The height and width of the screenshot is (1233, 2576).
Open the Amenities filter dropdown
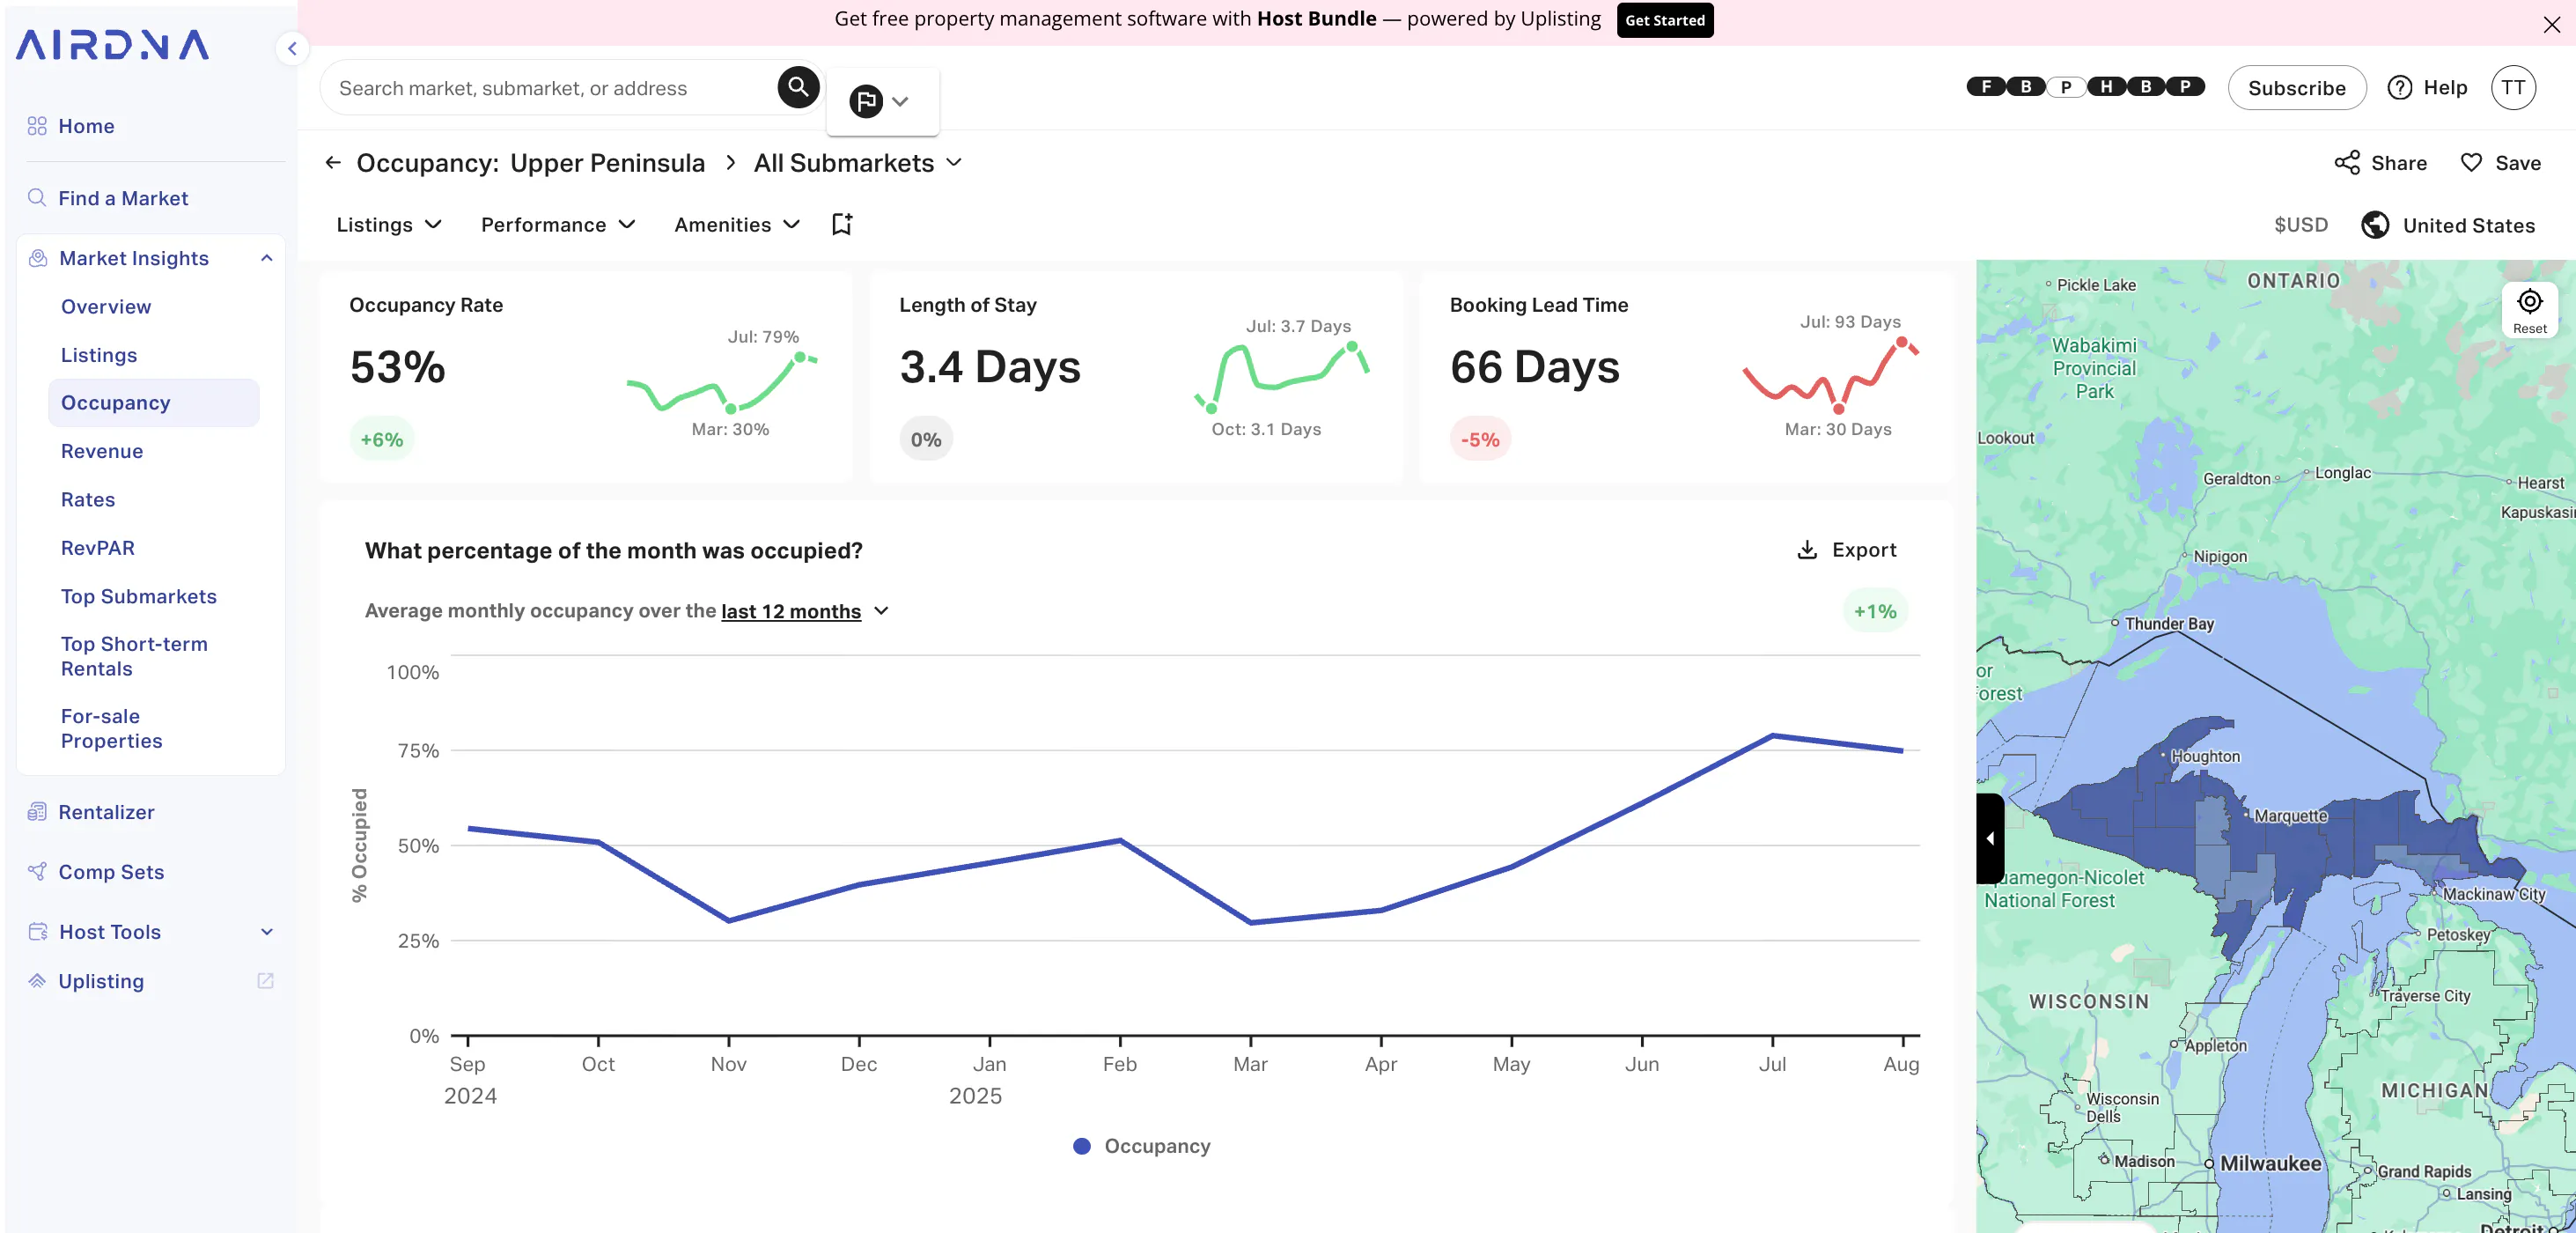coord(737,225)
